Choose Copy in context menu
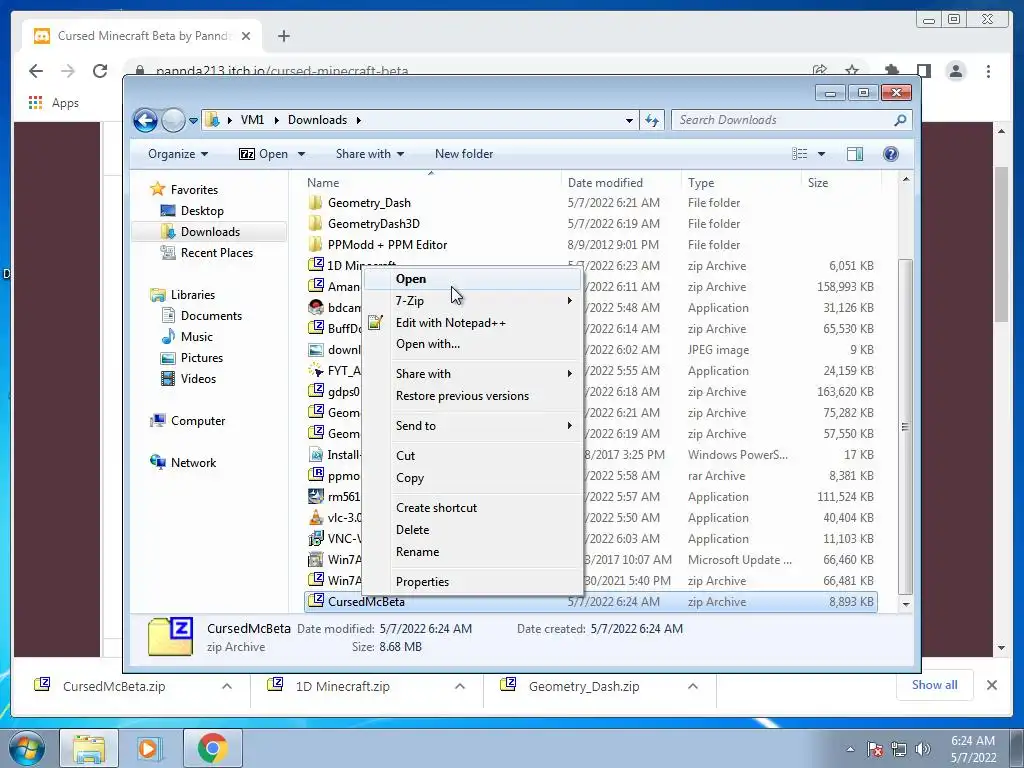Screen dimensions: 1024x768 click(472, 478)
